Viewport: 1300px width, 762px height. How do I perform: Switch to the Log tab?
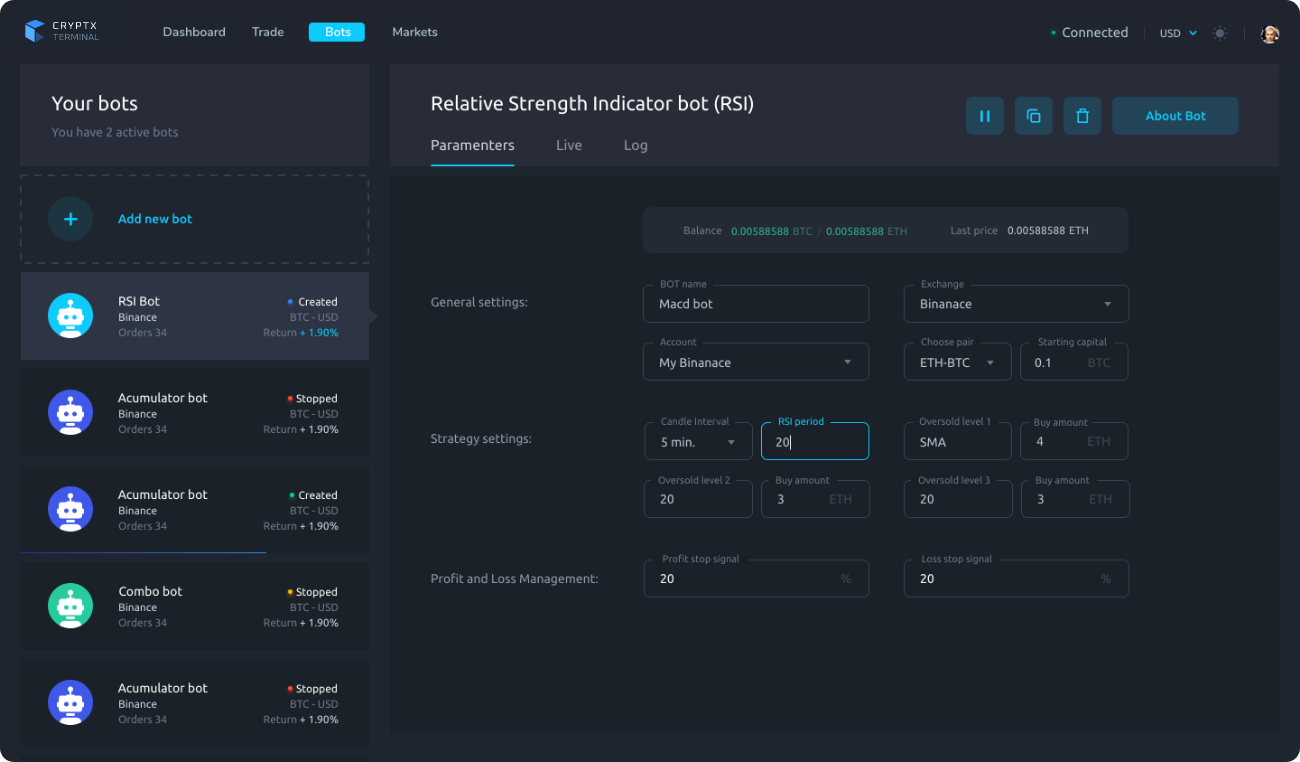[x=636, y=146]
